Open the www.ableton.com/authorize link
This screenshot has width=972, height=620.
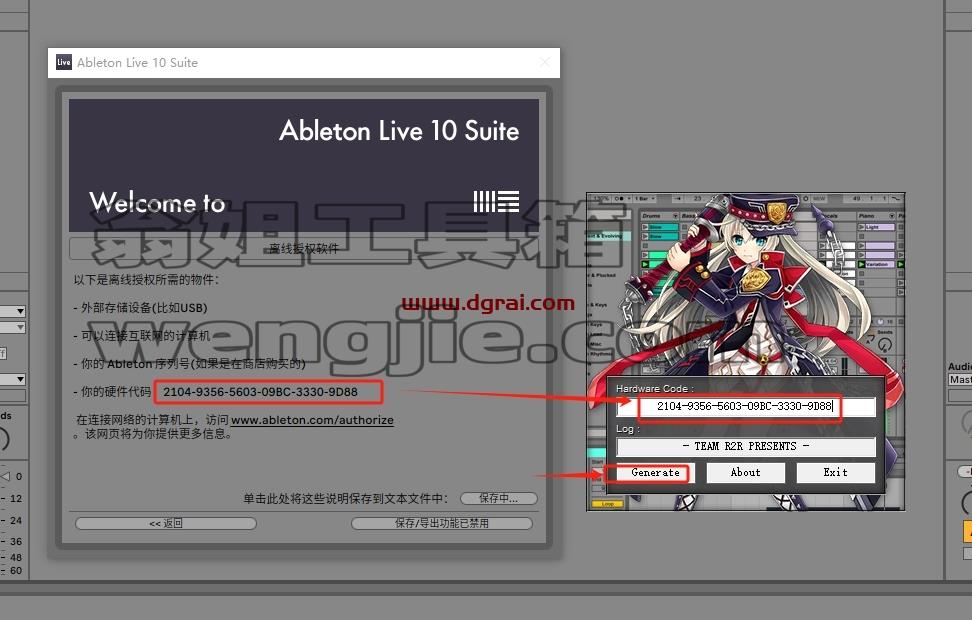[312, 420]
